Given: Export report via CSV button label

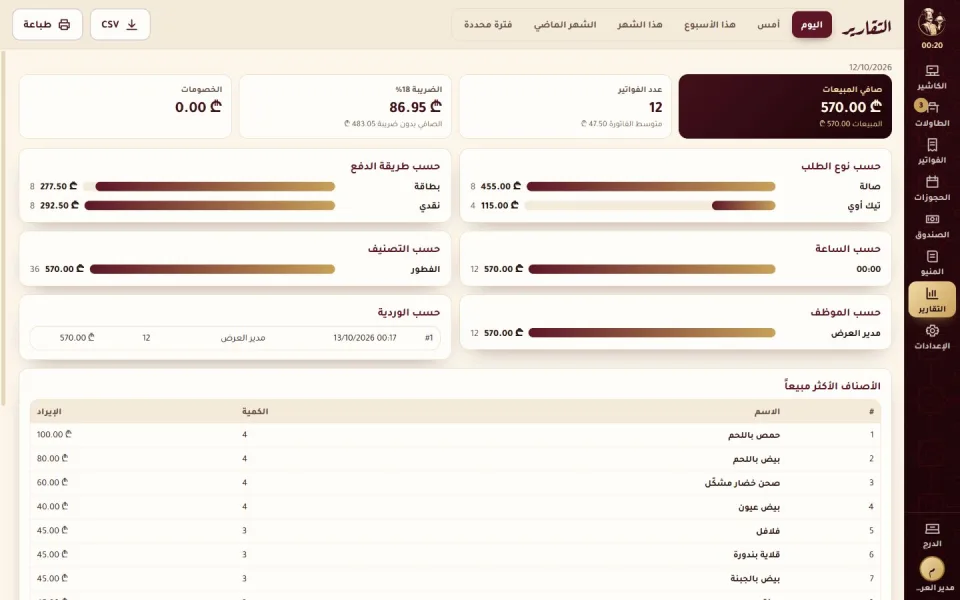Looking at the screenshot, I should (x=110, y=24).
